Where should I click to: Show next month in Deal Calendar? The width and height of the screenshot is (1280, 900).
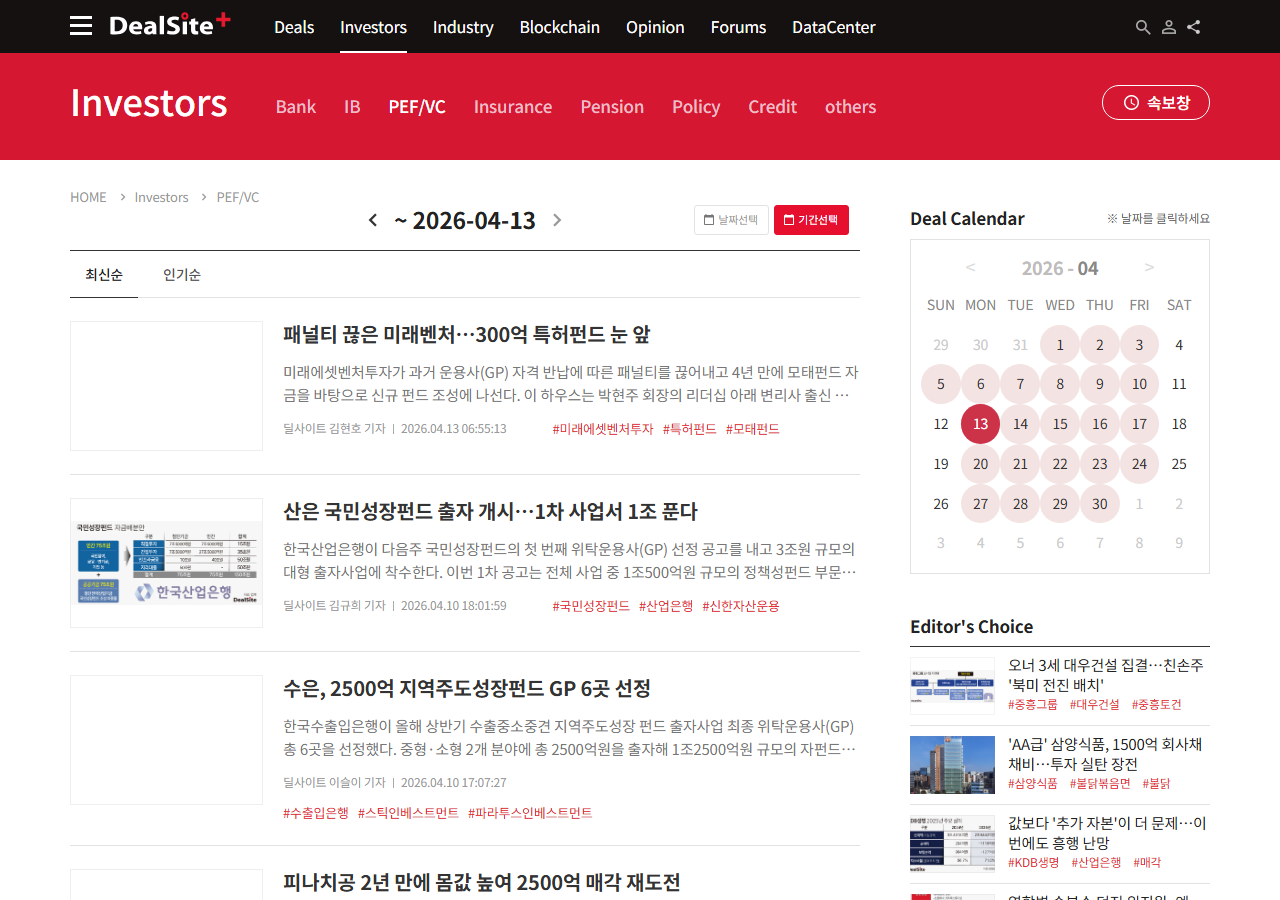tap(1149, 267)
